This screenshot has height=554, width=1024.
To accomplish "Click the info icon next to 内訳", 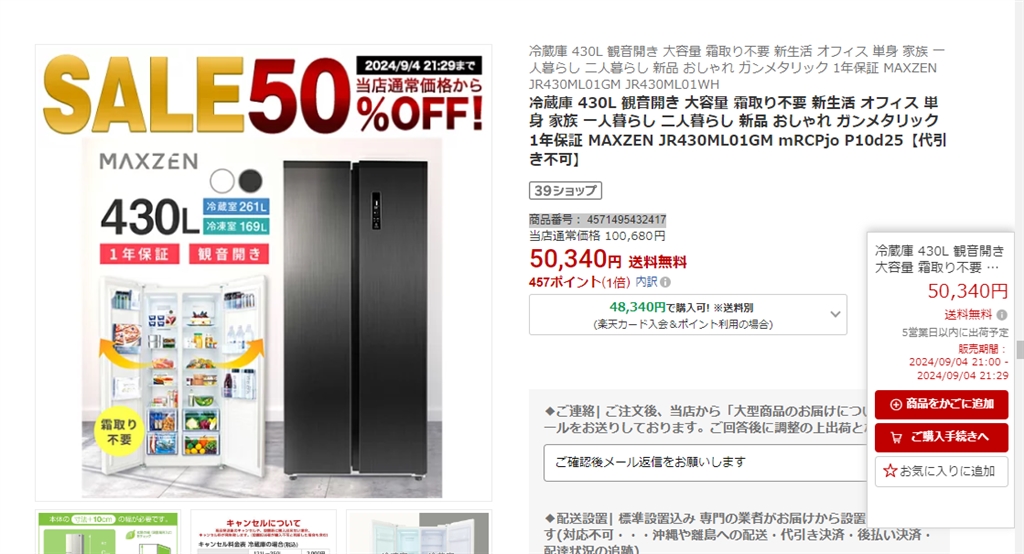I will [665, 282].
